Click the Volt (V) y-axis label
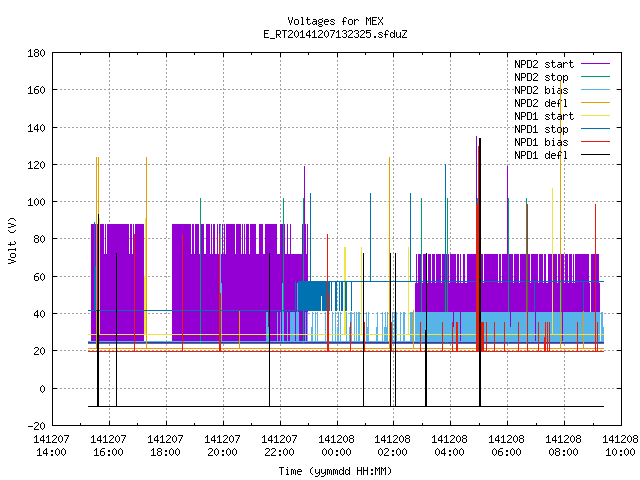 tap(13, 240)
